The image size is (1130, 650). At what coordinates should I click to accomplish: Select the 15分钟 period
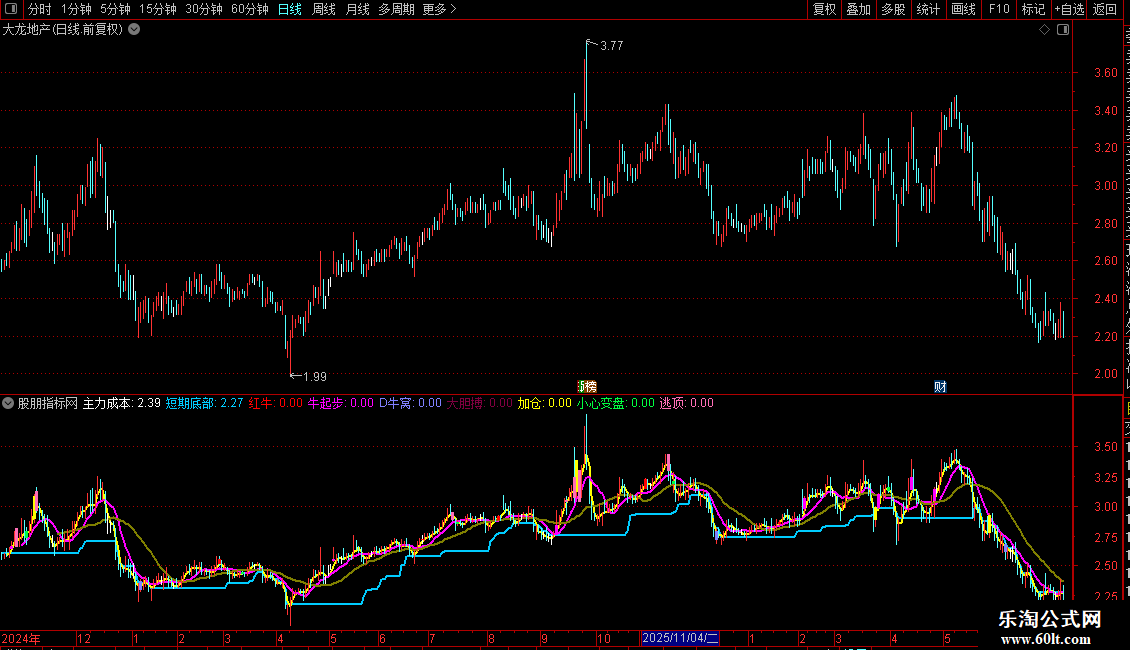click(x=157, y=9)
